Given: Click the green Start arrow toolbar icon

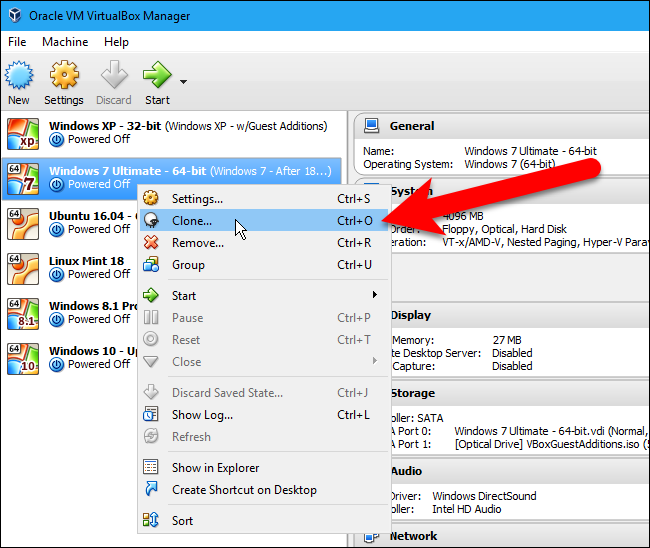Looking at the screenshot, I should click(x=157, y=75).
